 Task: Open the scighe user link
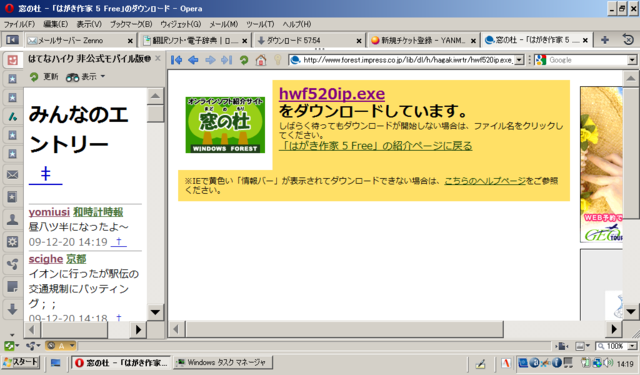tap(46, 259)
